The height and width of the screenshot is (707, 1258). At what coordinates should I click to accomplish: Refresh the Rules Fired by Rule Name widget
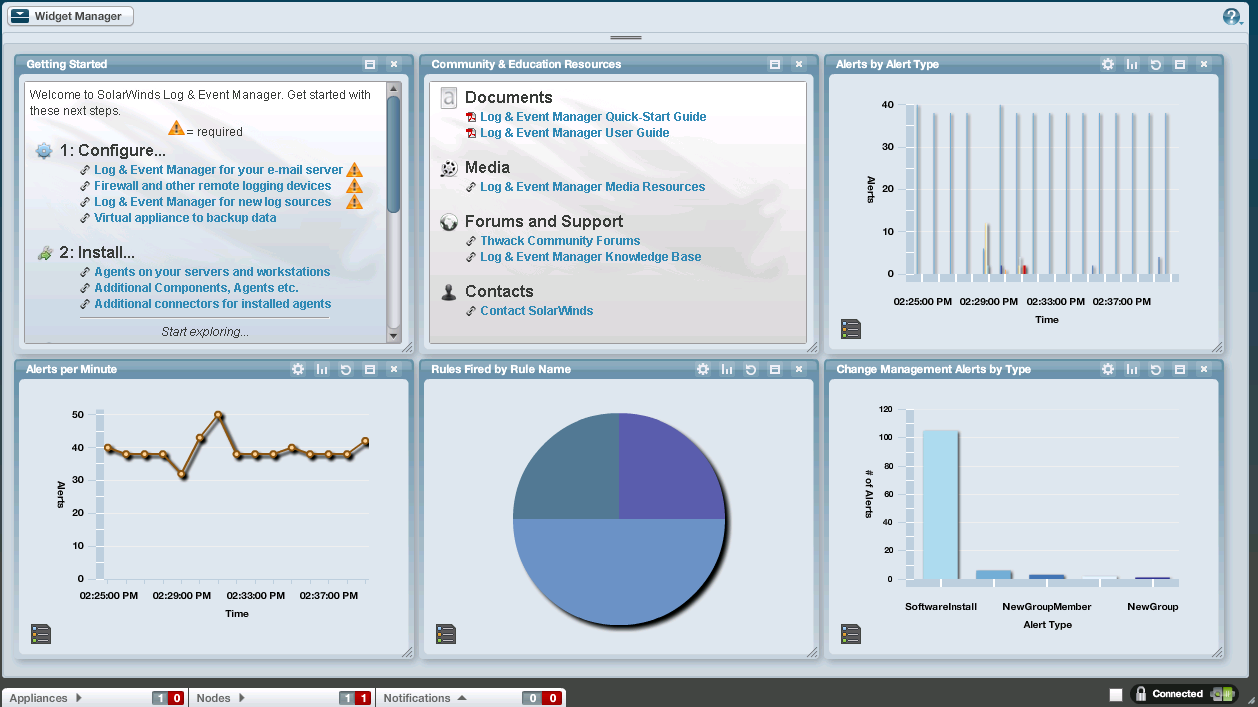[751, 369]
